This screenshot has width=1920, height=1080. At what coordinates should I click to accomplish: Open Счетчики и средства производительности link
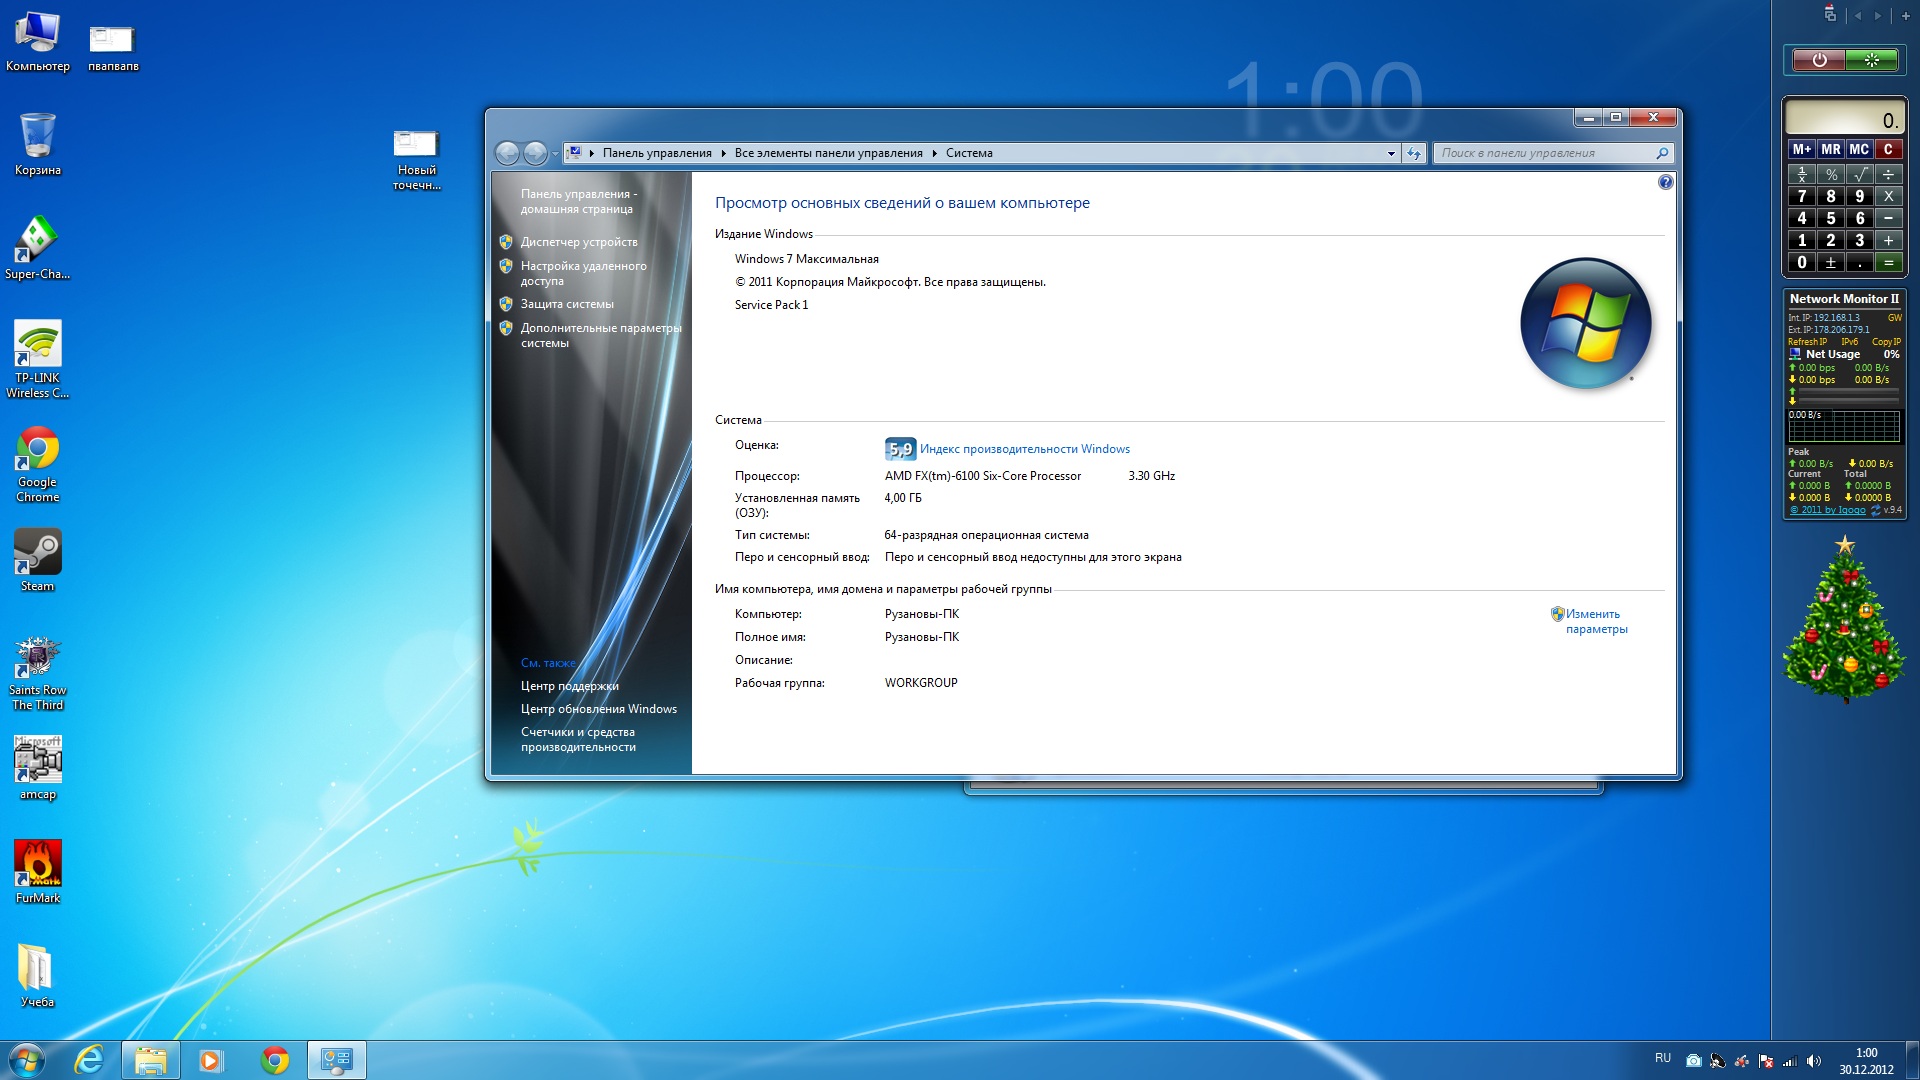(x=578, y=739)
